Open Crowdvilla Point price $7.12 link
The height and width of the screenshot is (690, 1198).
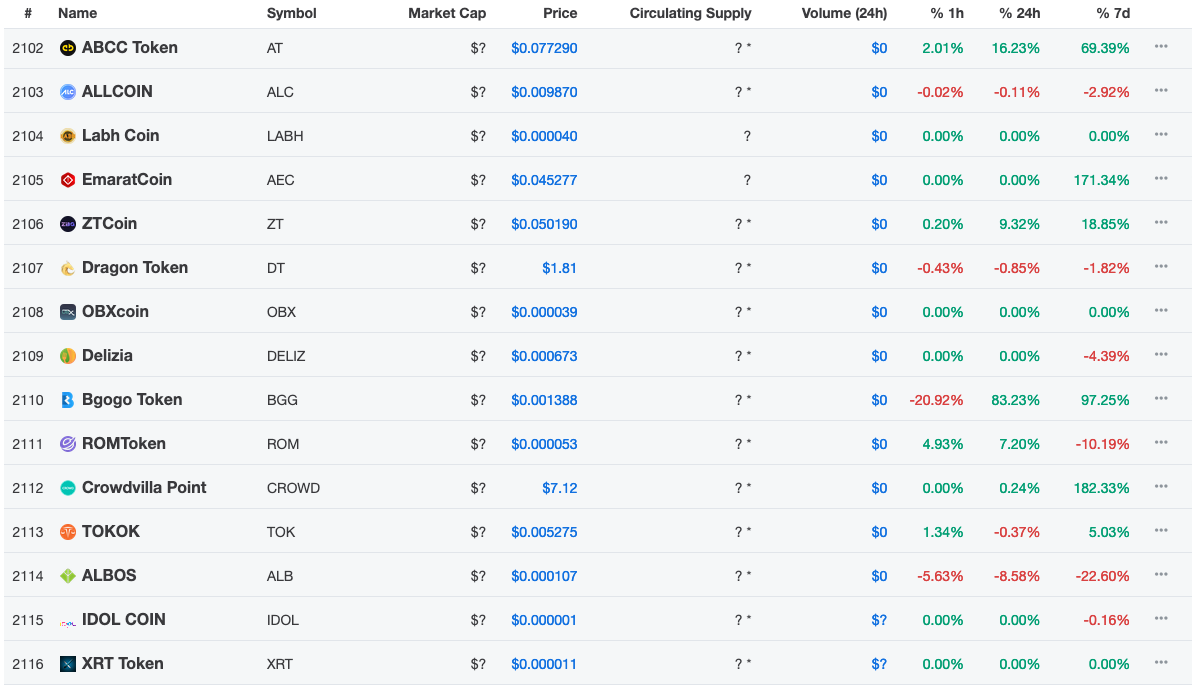[559, 488]
